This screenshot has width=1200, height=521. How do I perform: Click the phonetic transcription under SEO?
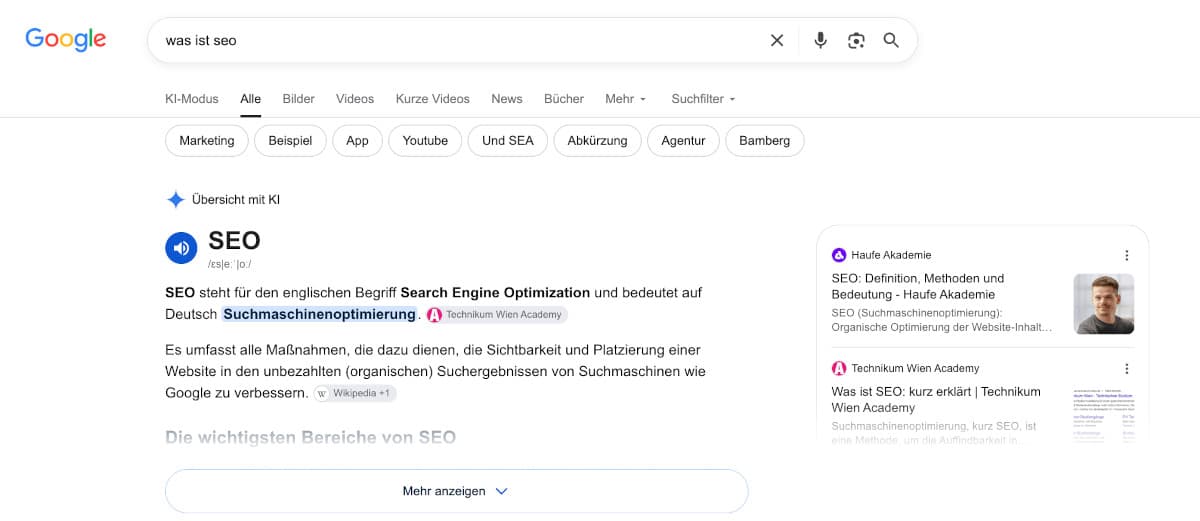pyautogui.click(x=230, y=264)
